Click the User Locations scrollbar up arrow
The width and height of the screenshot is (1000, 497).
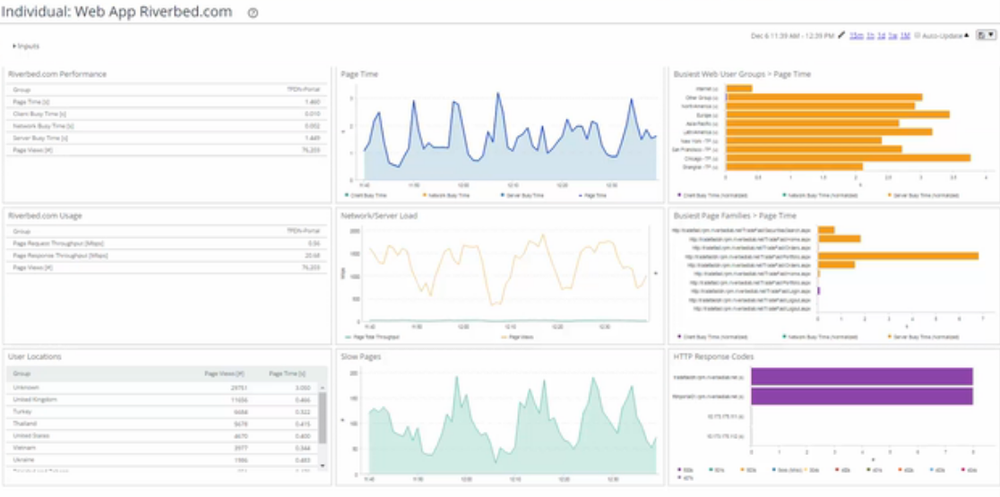[322, 388]
